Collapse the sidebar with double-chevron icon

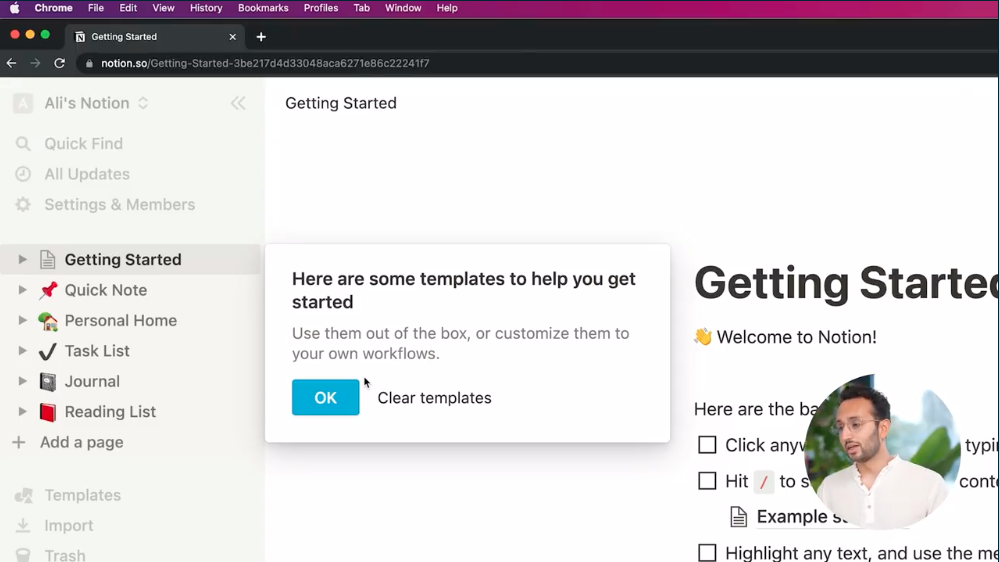pos(238,103)
